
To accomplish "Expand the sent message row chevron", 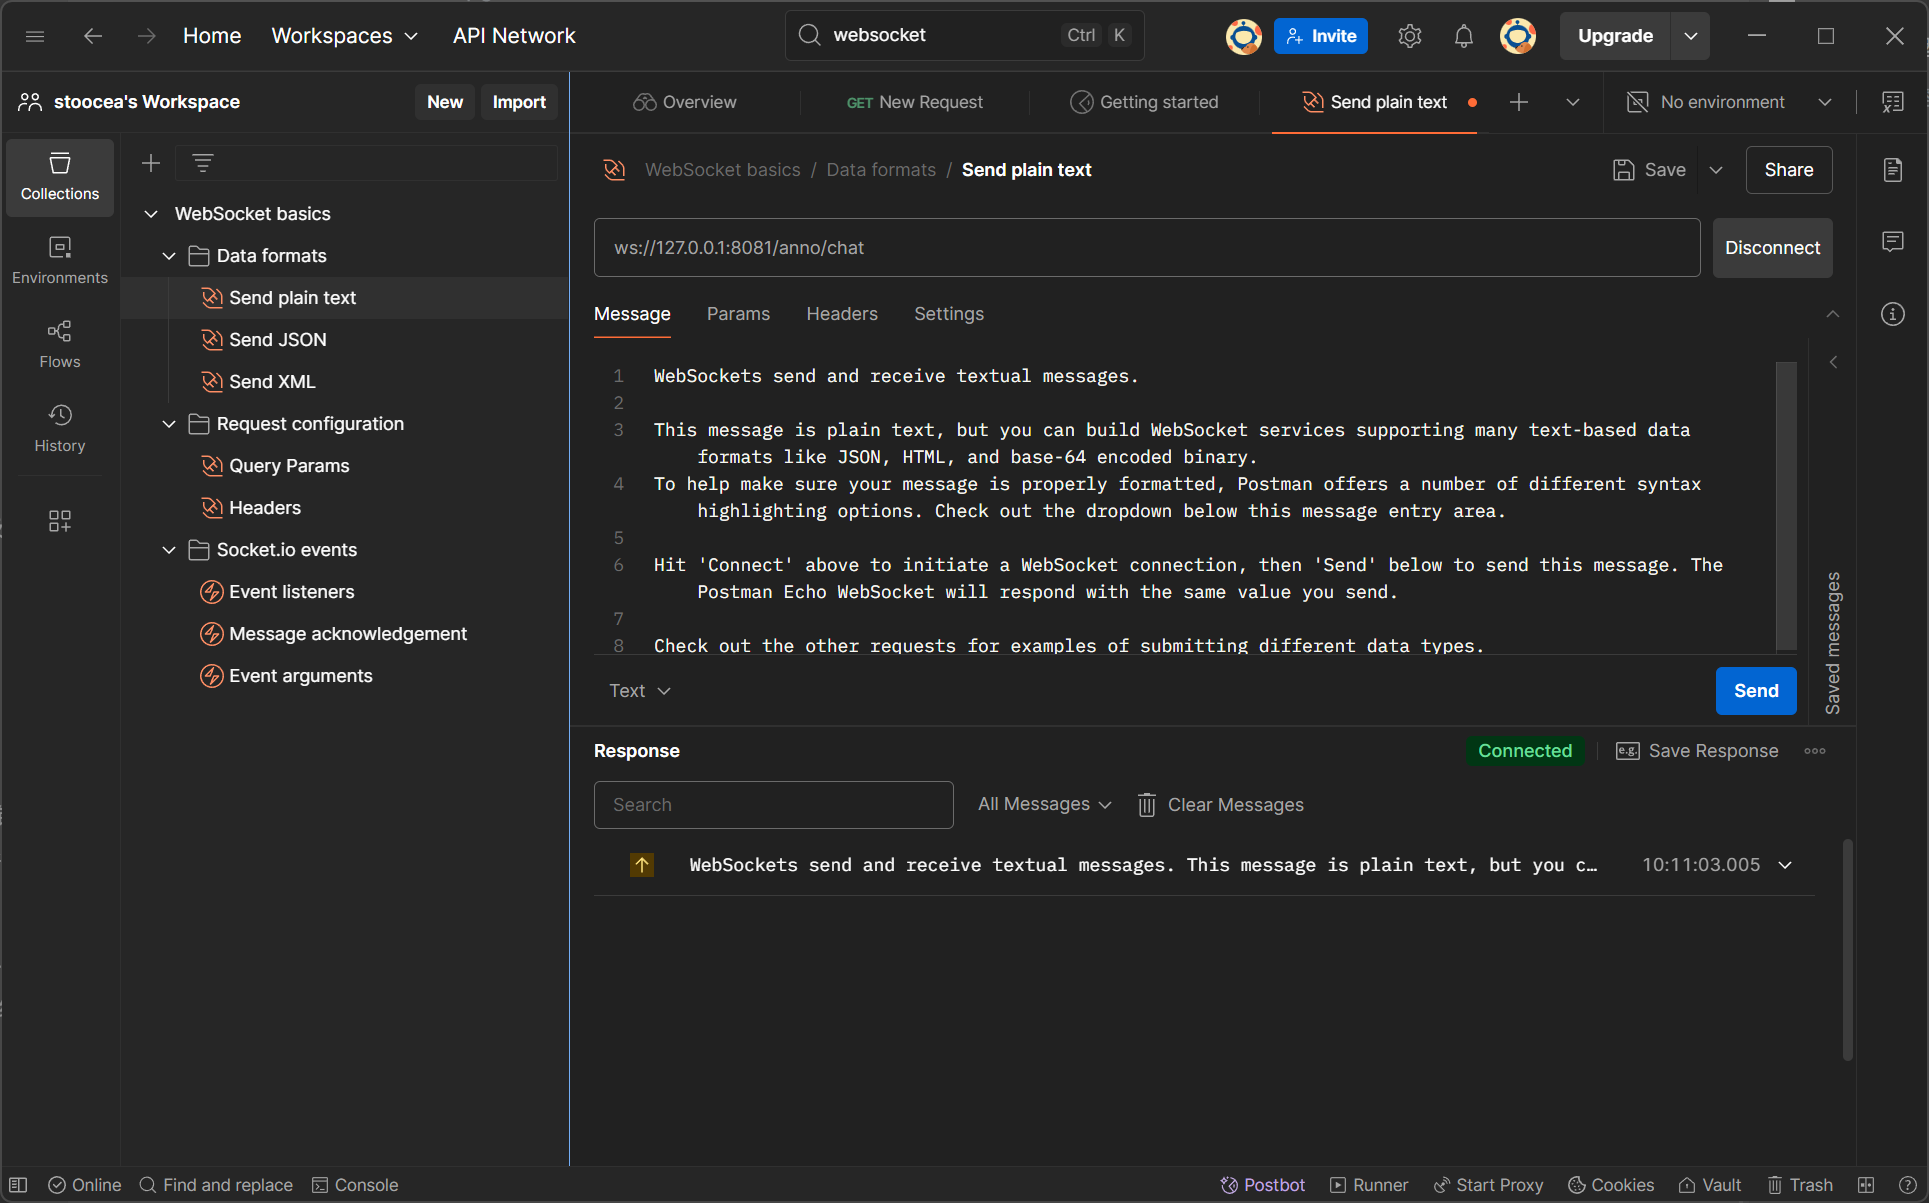I will (x=1786, y=865).
